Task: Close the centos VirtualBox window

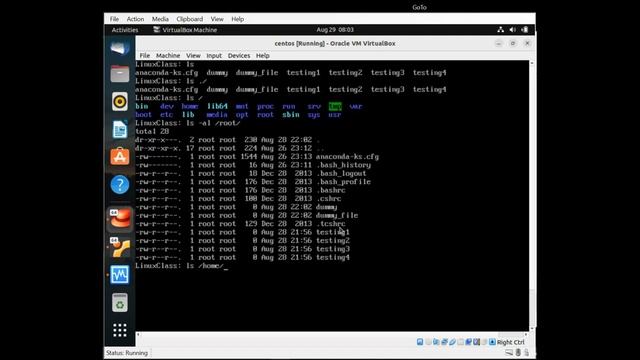Action: tap(527, 43)
